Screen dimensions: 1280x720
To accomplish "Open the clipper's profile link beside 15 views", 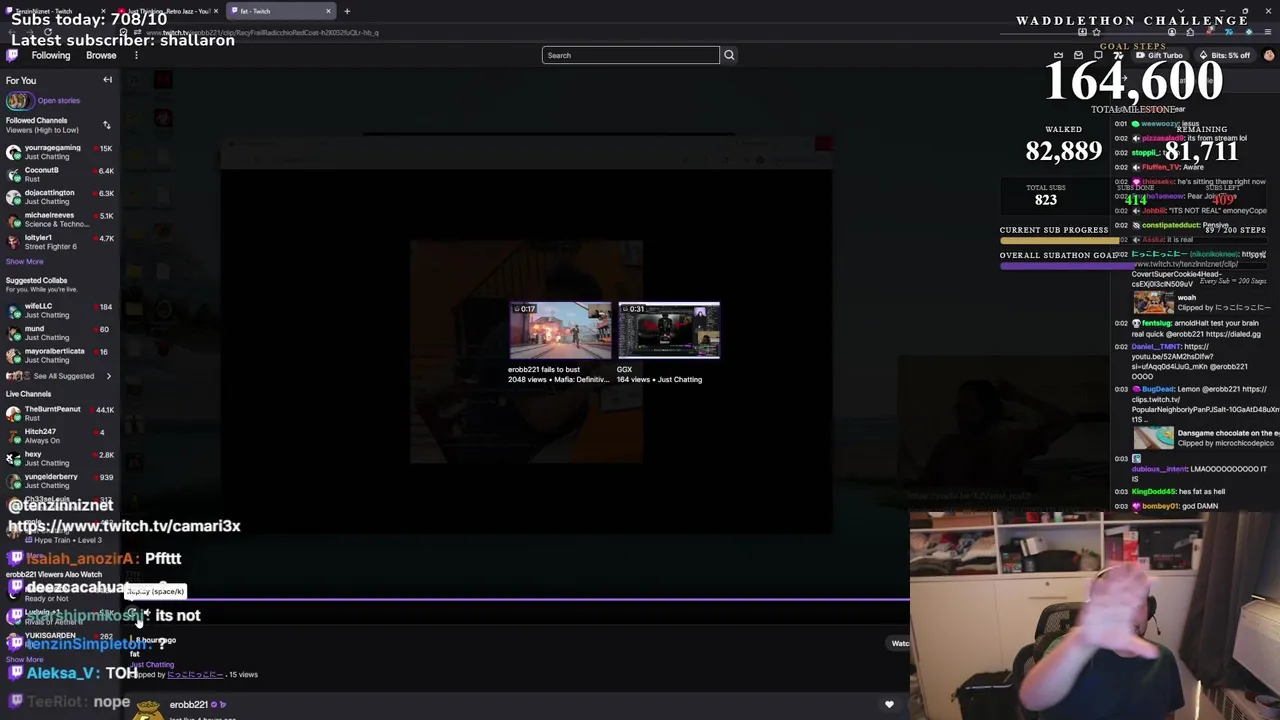I will [195, 674].
